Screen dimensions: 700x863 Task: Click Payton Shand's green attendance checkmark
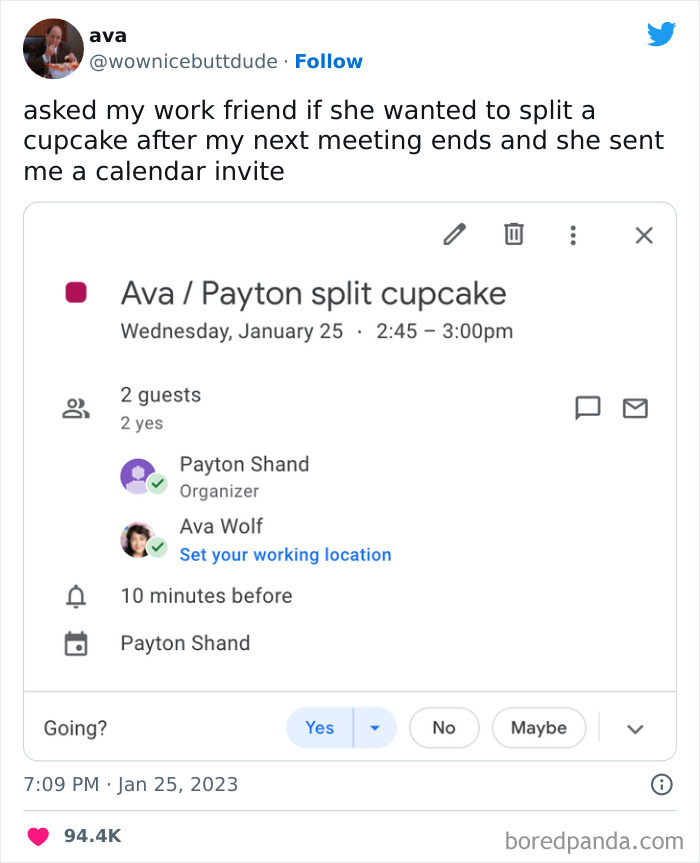coord(159,485)
